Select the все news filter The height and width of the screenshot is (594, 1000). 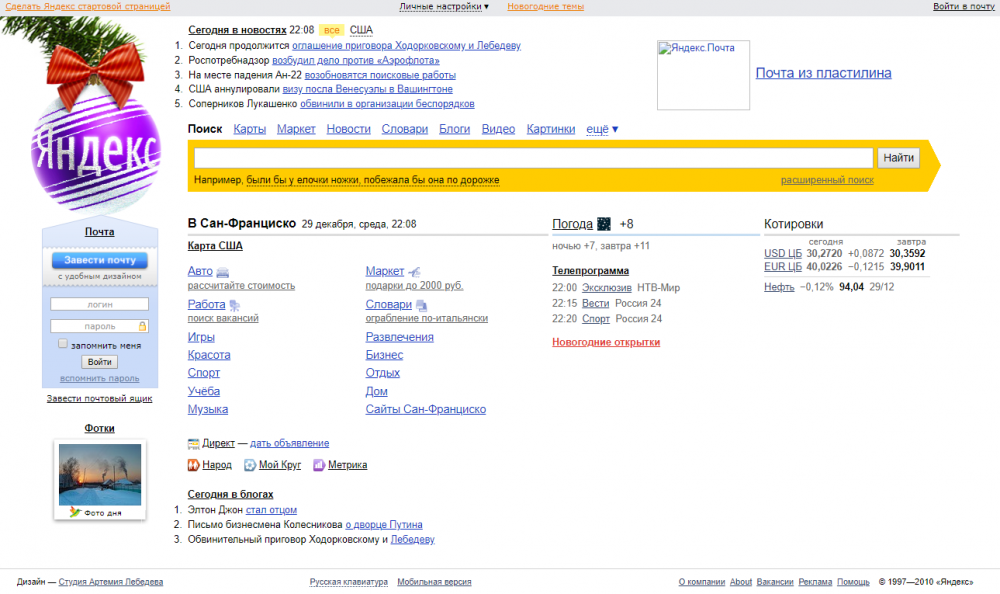click(332, 30)
